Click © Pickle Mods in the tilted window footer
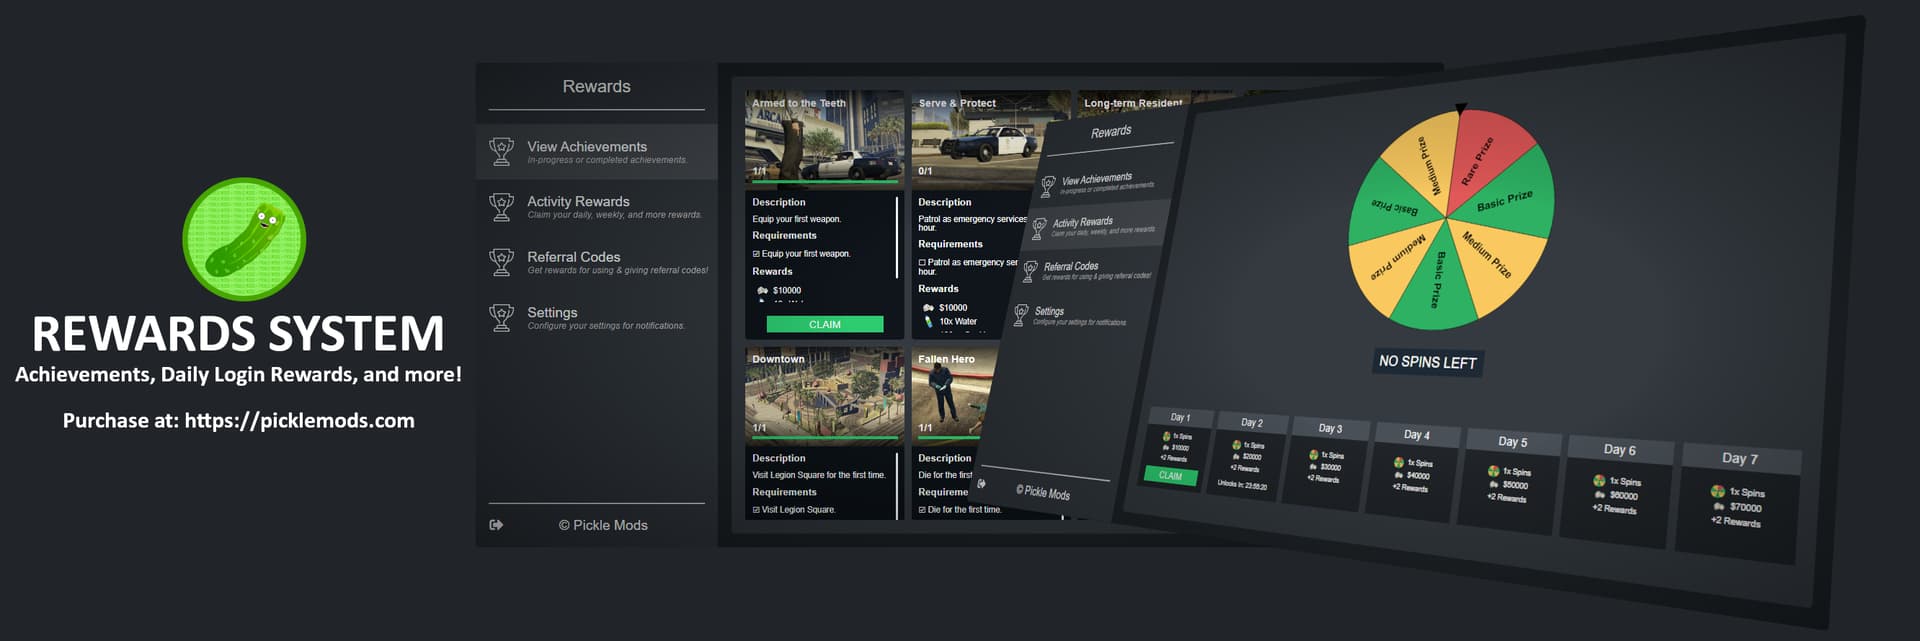The width and height of the screenshot is (1920, 641). click(x=1043, y=492)
